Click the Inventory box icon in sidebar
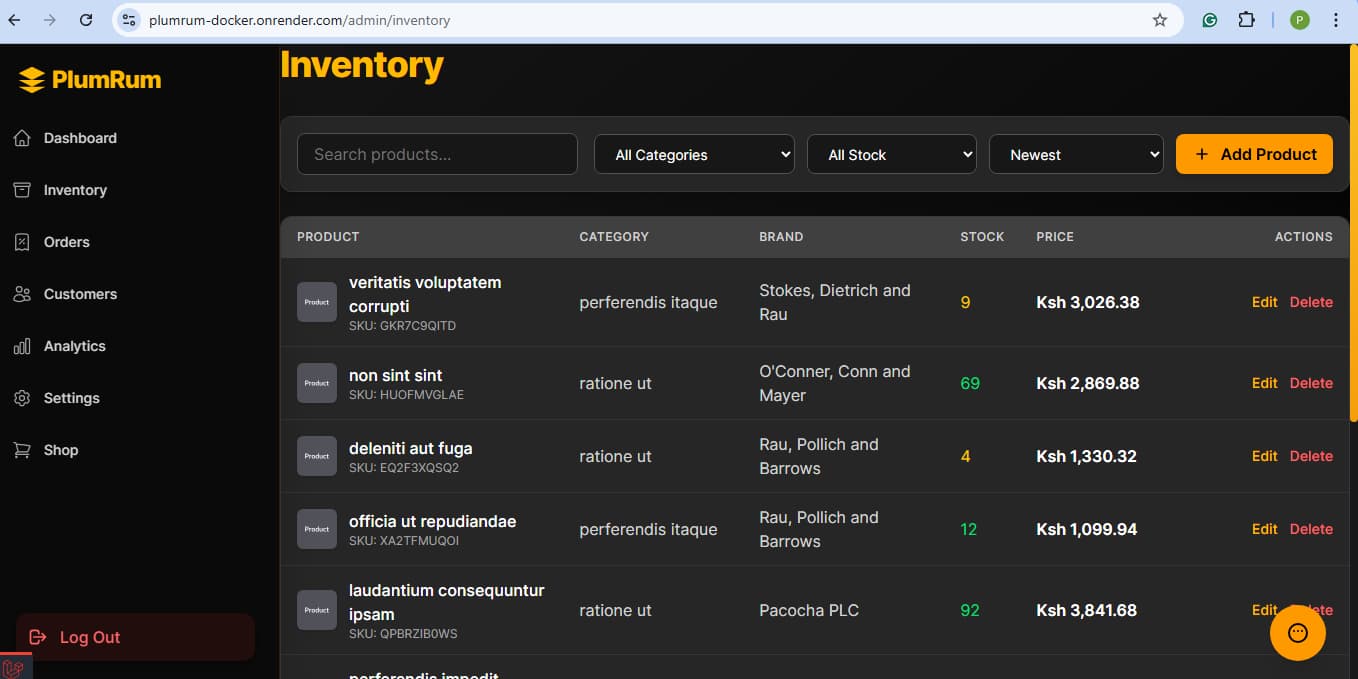This screenshot has width=1358, height=679. pos(22,190)
